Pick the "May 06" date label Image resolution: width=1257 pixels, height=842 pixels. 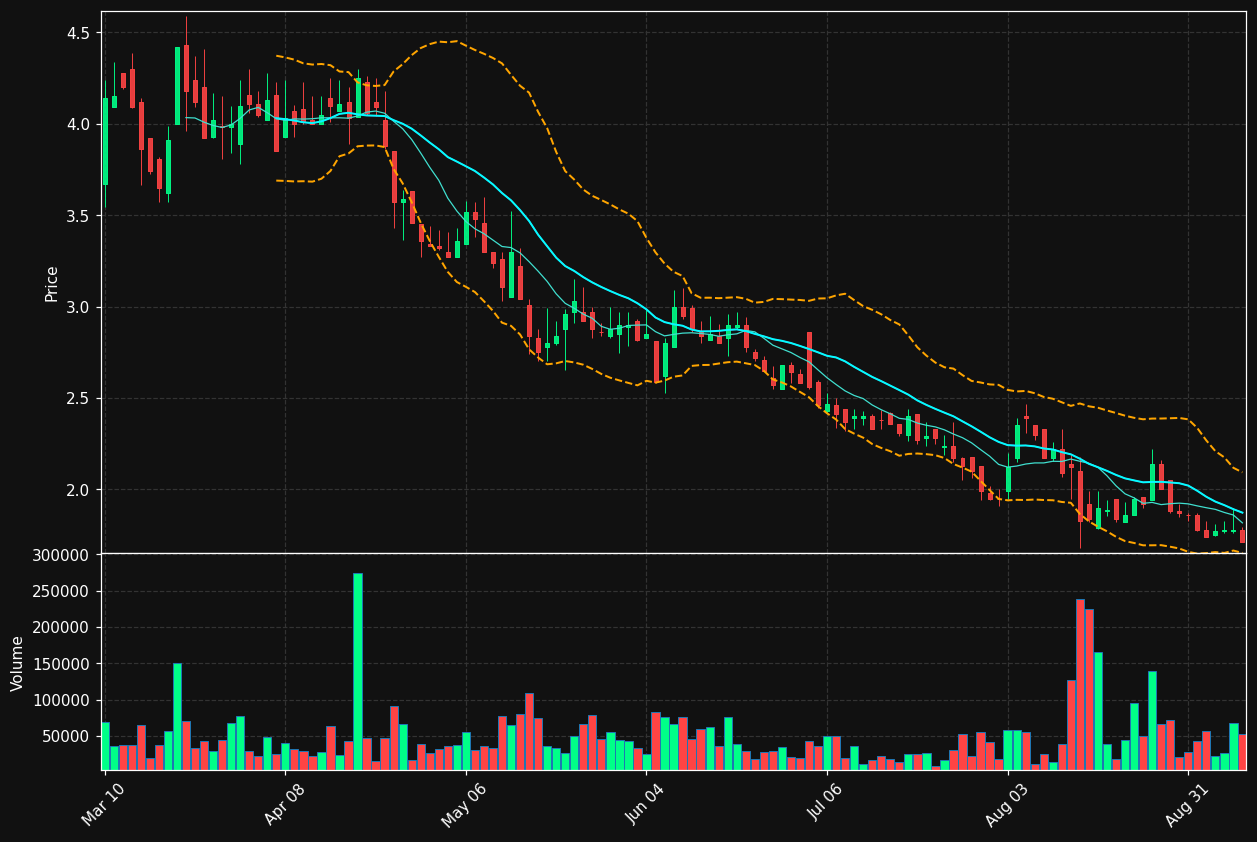click(x=463, y=804)
